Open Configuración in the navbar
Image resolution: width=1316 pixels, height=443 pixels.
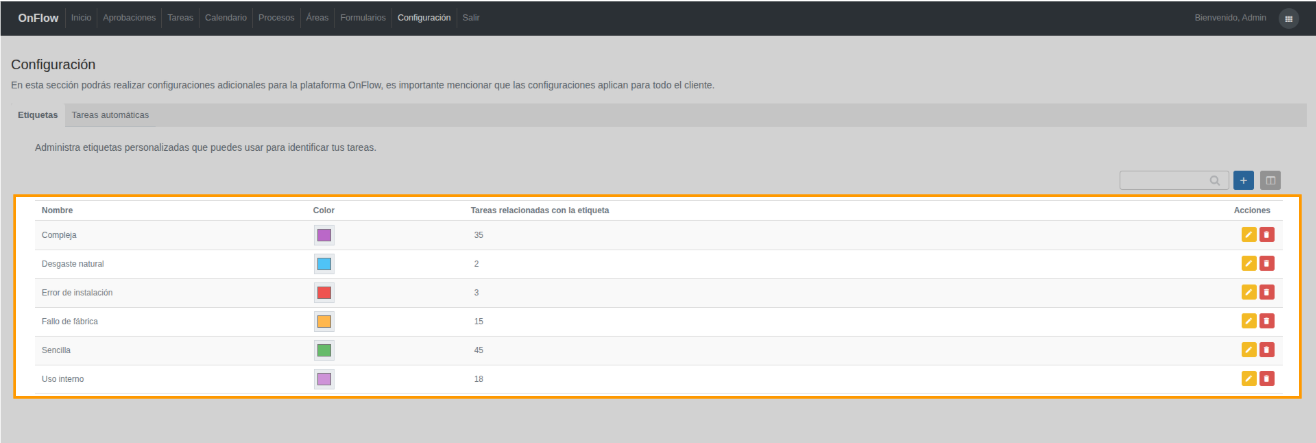click(x=424, y=18)
